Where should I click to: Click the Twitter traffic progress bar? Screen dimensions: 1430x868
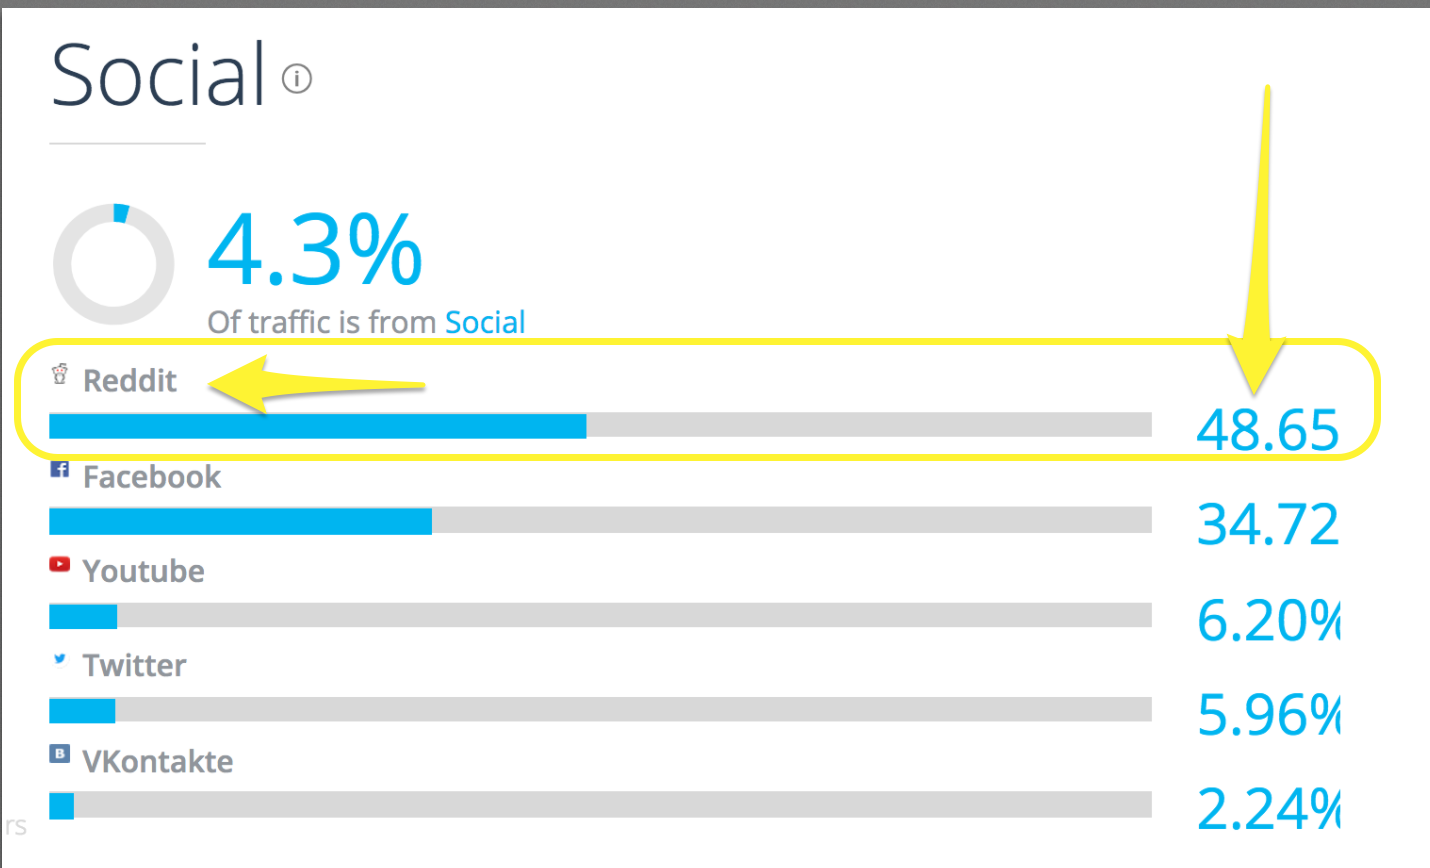pos(600,710)
